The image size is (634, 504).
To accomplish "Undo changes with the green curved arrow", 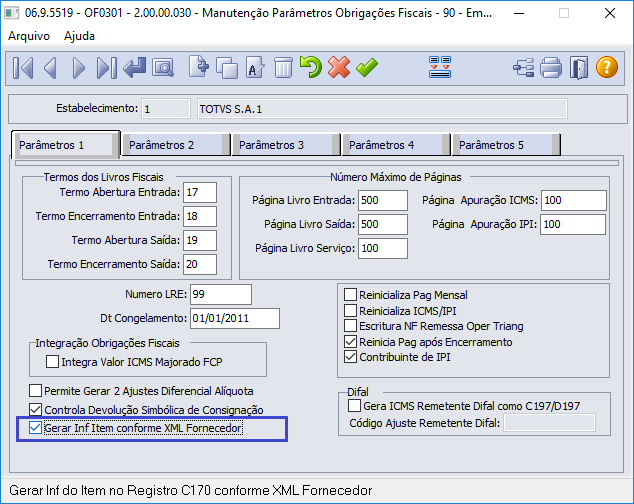I will [311, 67].
